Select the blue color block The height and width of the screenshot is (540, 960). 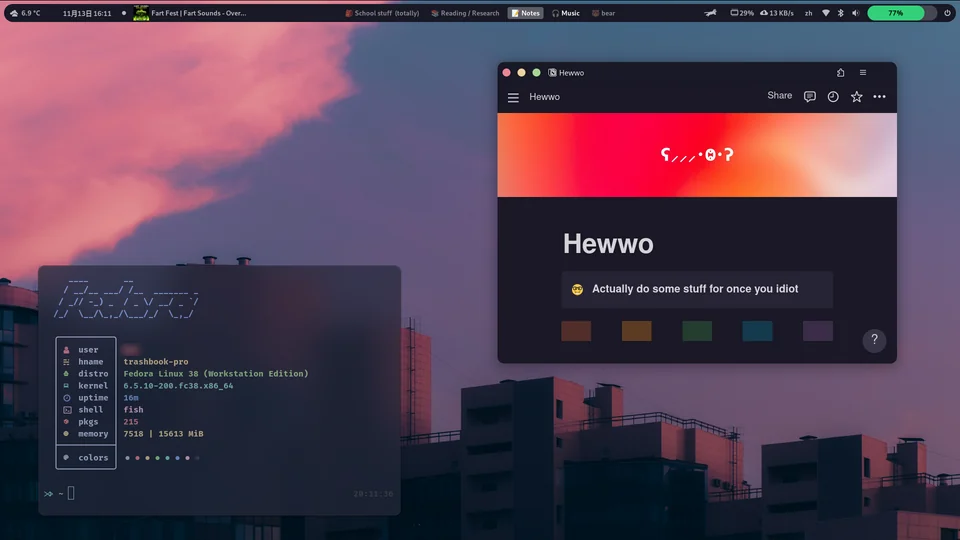click(757, 331)
